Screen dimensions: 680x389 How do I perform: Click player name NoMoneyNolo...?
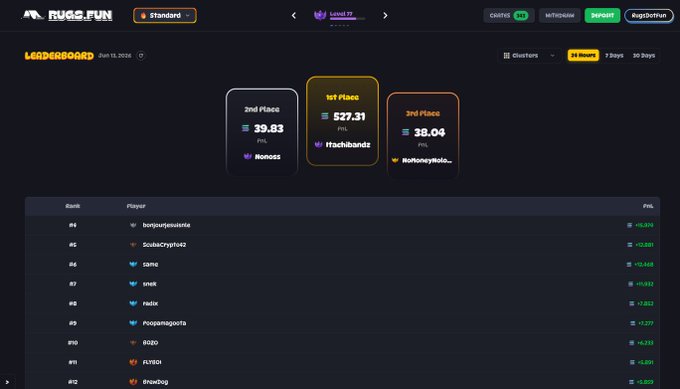pos(427,160)
